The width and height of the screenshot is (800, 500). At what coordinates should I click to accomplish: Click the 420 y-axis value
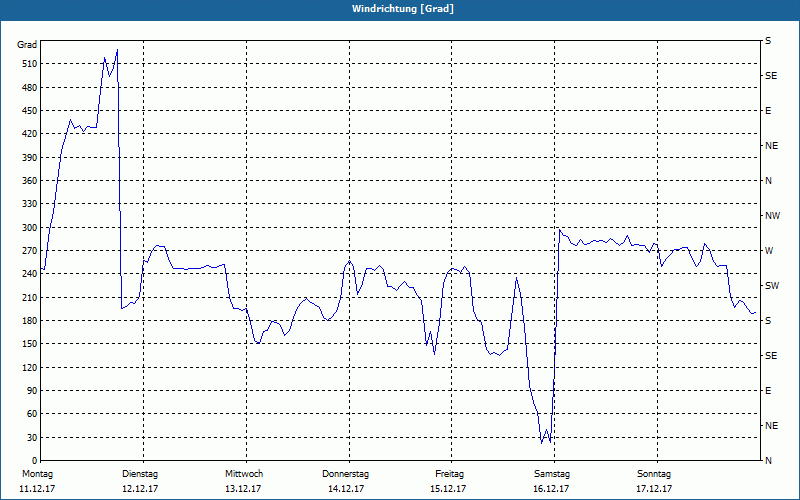29,134
